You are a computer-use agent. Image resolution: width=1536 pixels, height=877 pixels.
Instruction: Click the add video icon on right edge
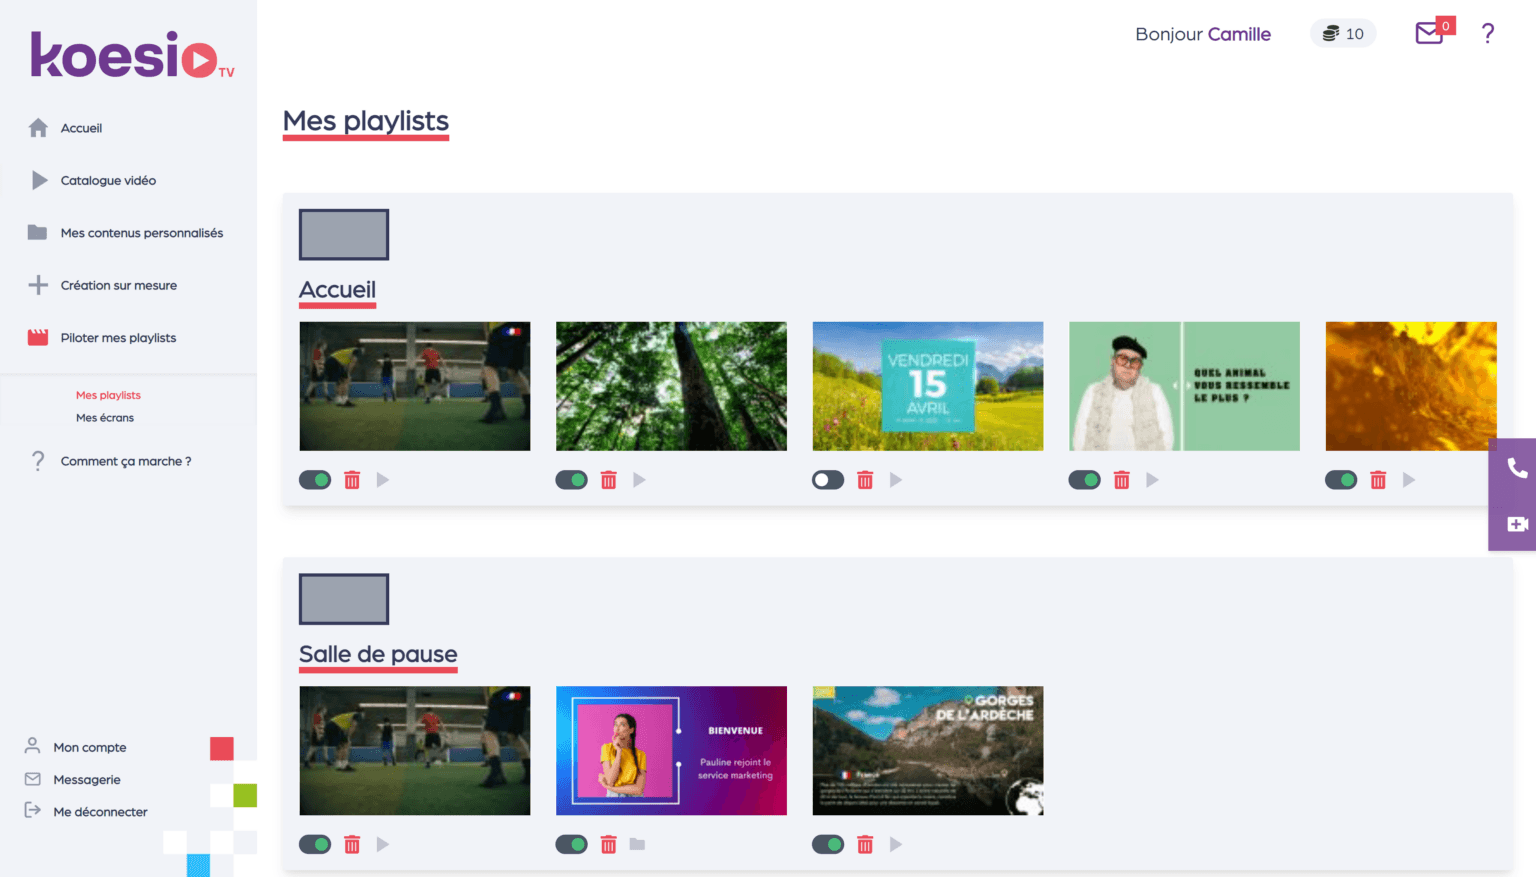coord(1517,523)
